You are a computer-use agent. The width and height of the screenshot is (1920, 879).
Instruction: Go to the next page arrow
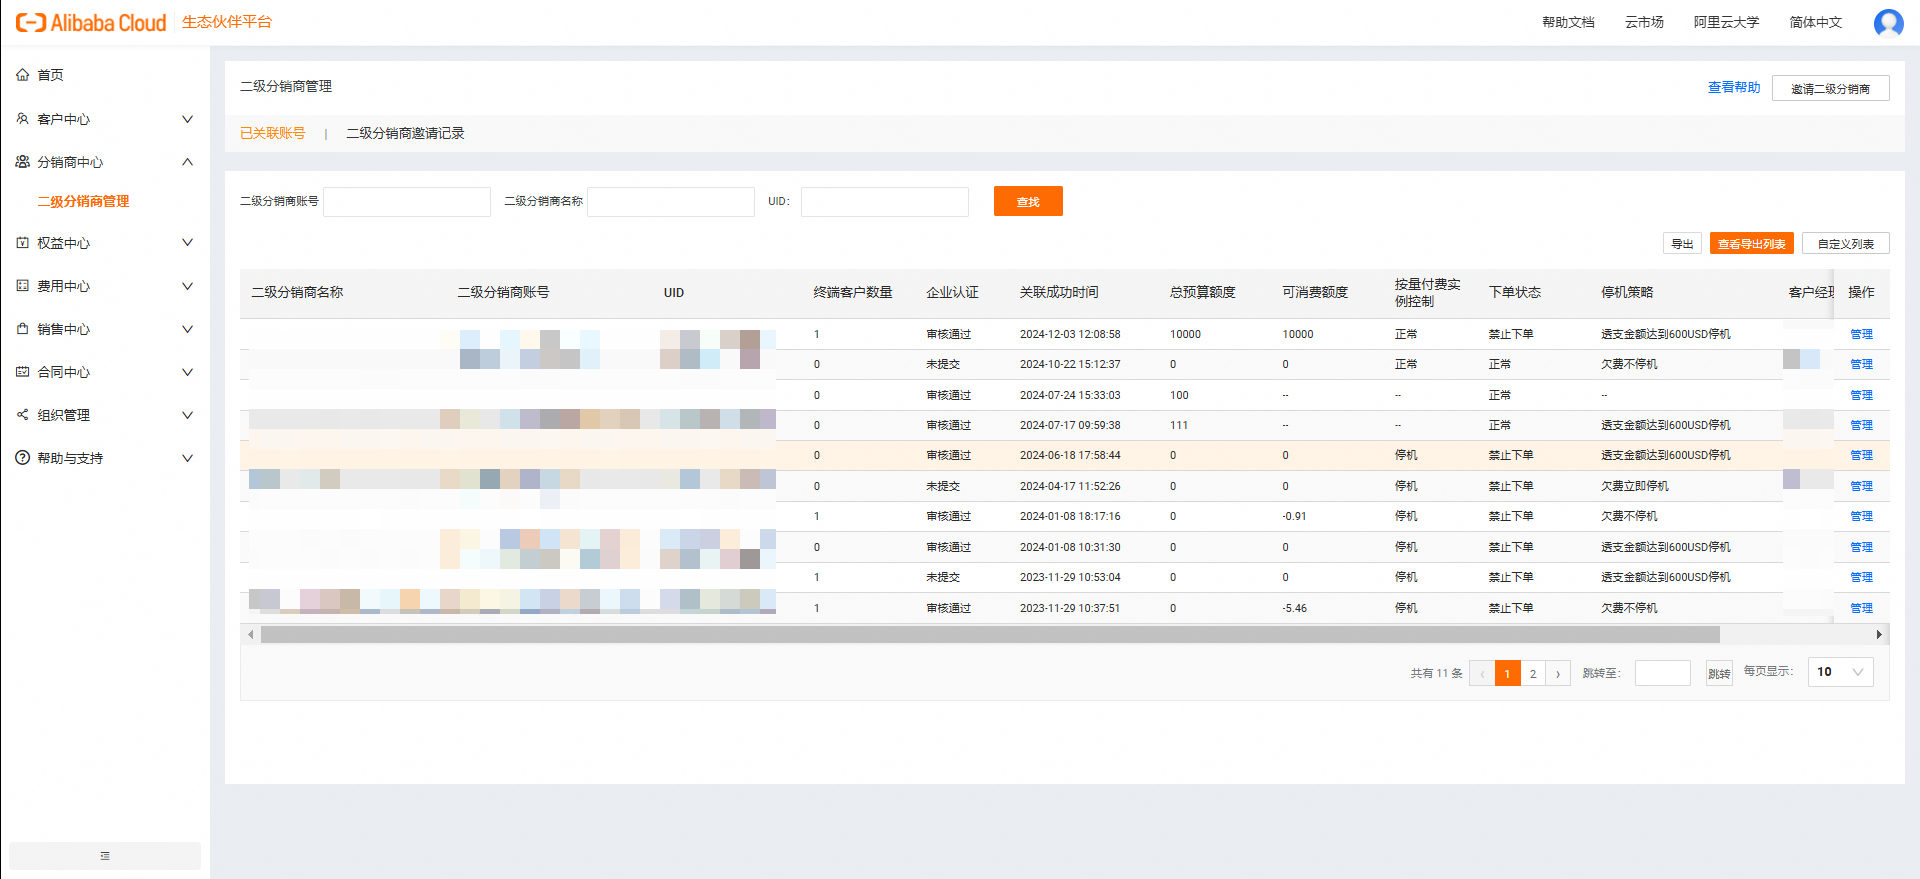[1558, 674]
